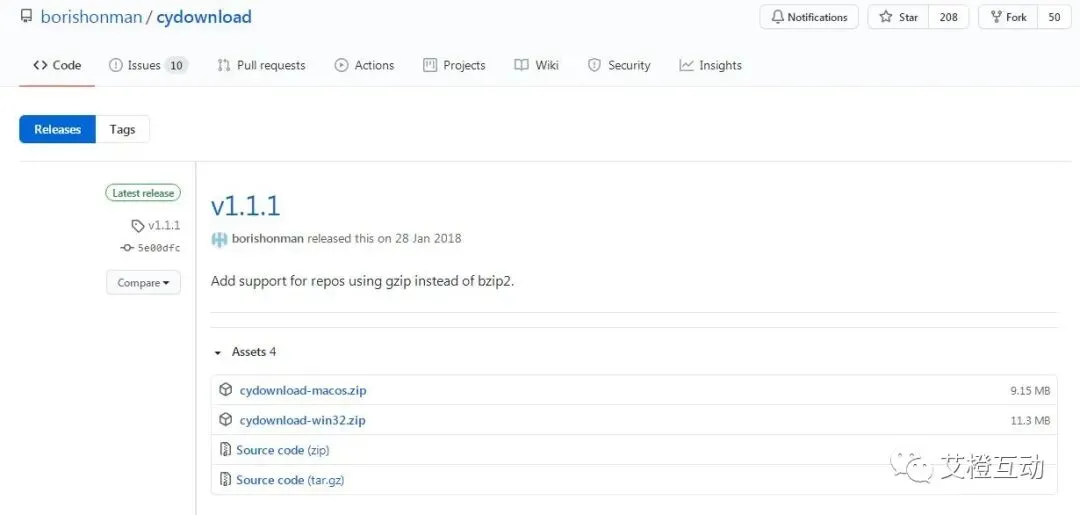The image size is (1080, 515).
Task: View the 50 forks count
Action: 1055,17
